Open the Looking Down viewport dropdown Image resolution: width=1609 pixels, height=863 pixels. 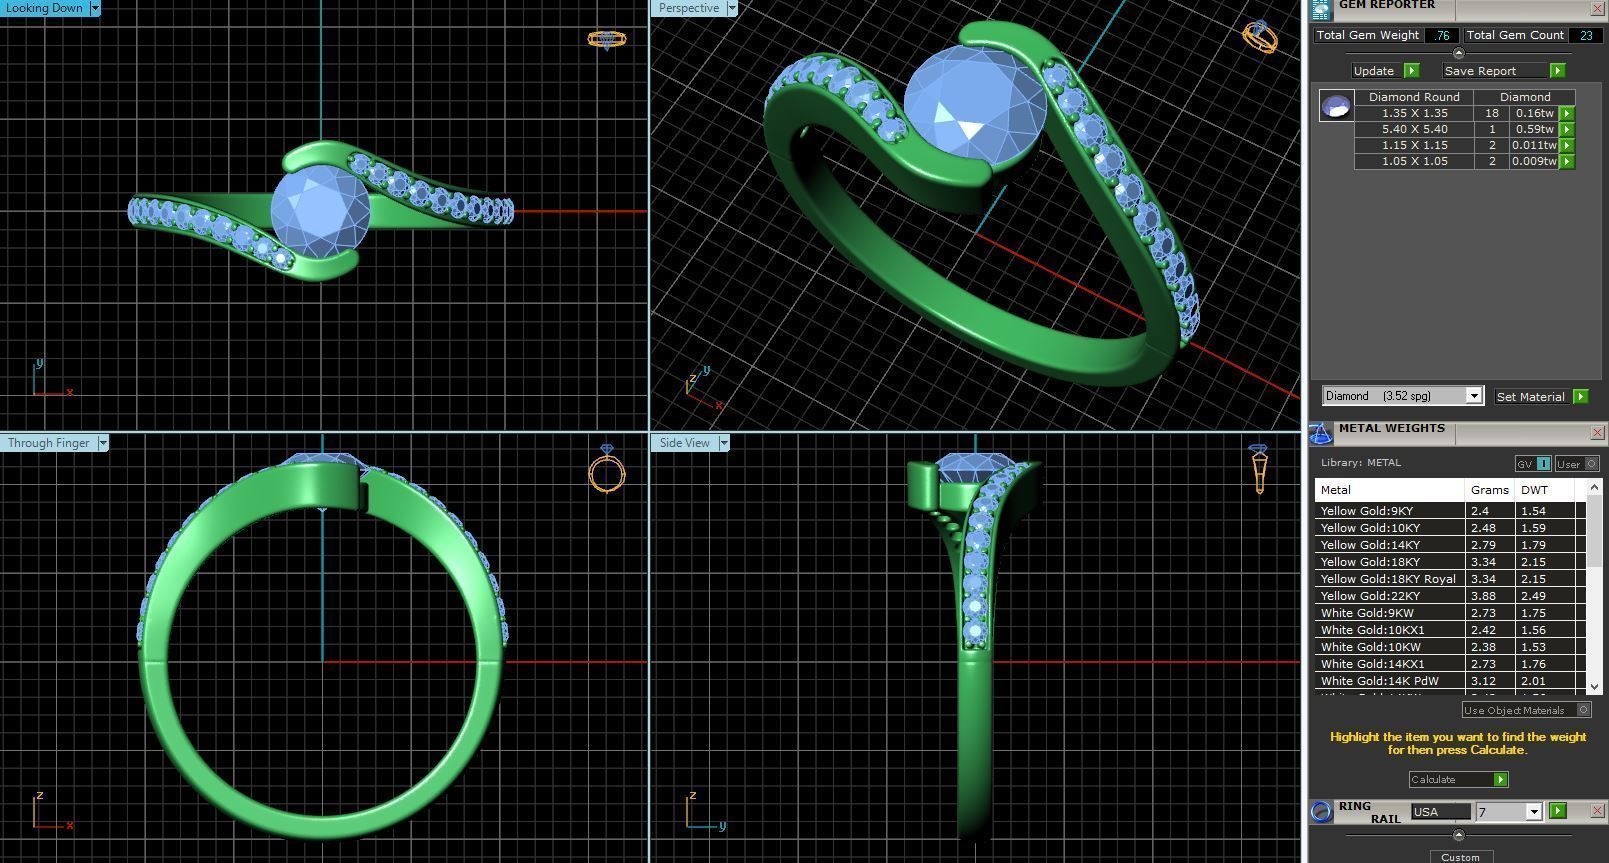click(95, 8)
